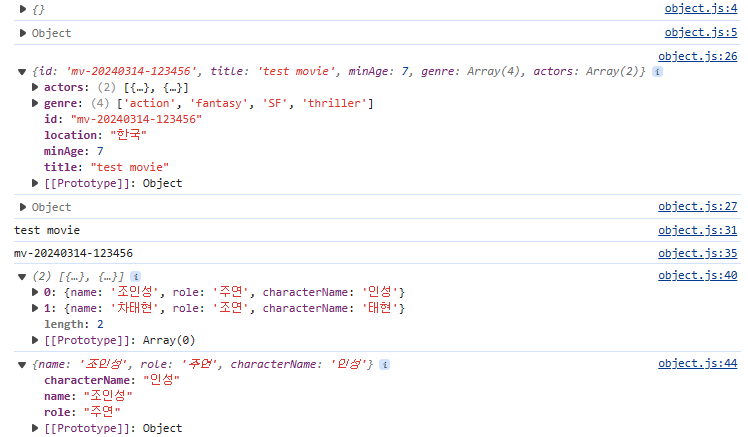Open source link object.js:27

[697, 206]
